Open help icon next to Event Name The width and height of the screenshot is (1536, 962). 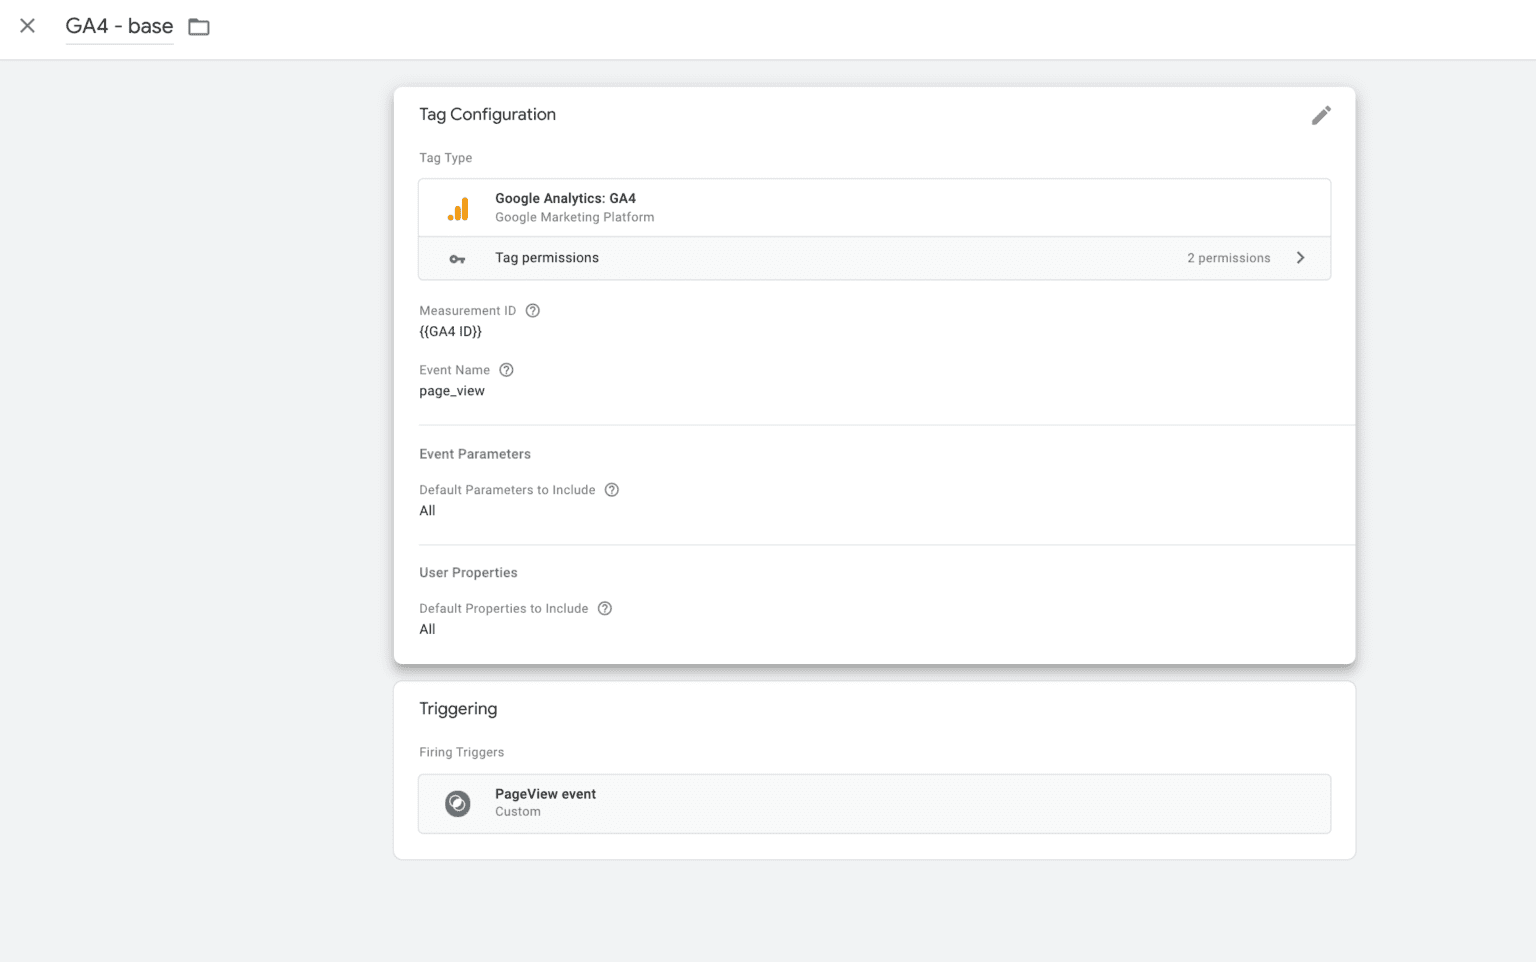pyautogui.click(x=507, y=370)
